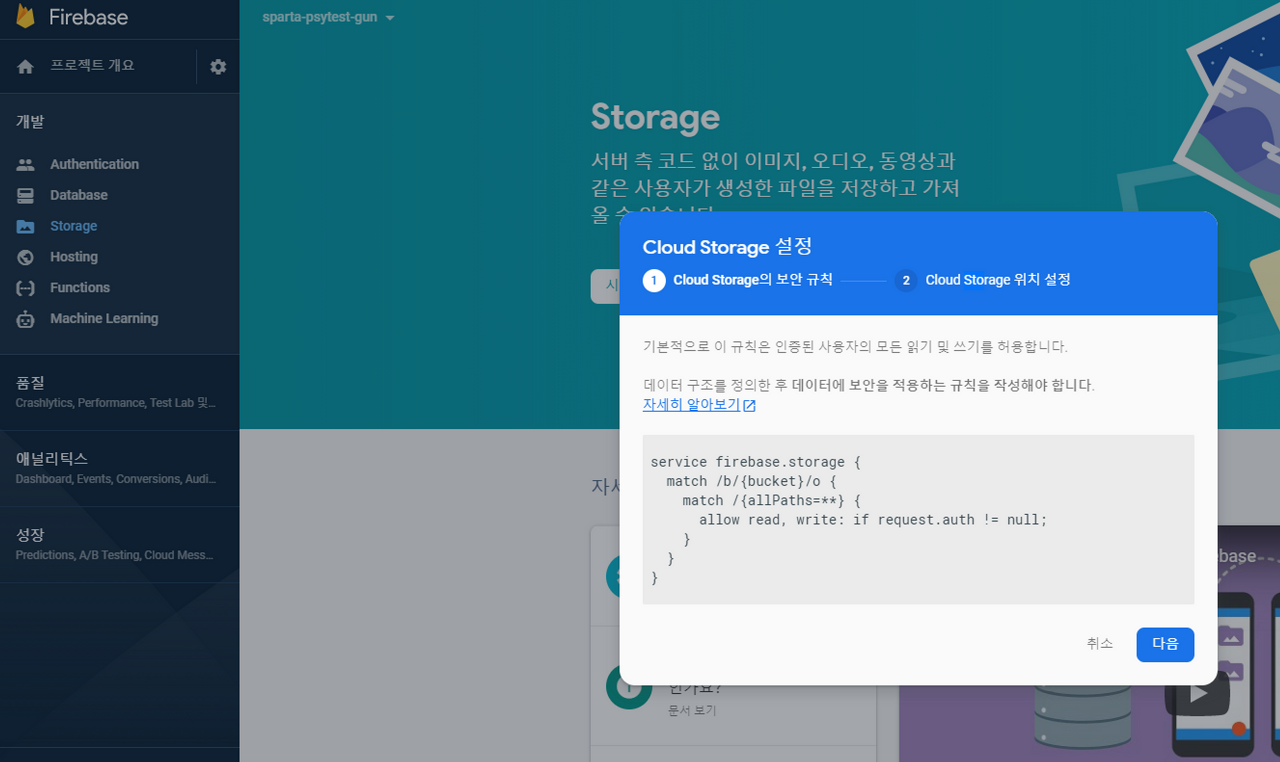Click step 2 circle for location settings
Viewport: 1280px width, 762px height.
coord(906,280)
